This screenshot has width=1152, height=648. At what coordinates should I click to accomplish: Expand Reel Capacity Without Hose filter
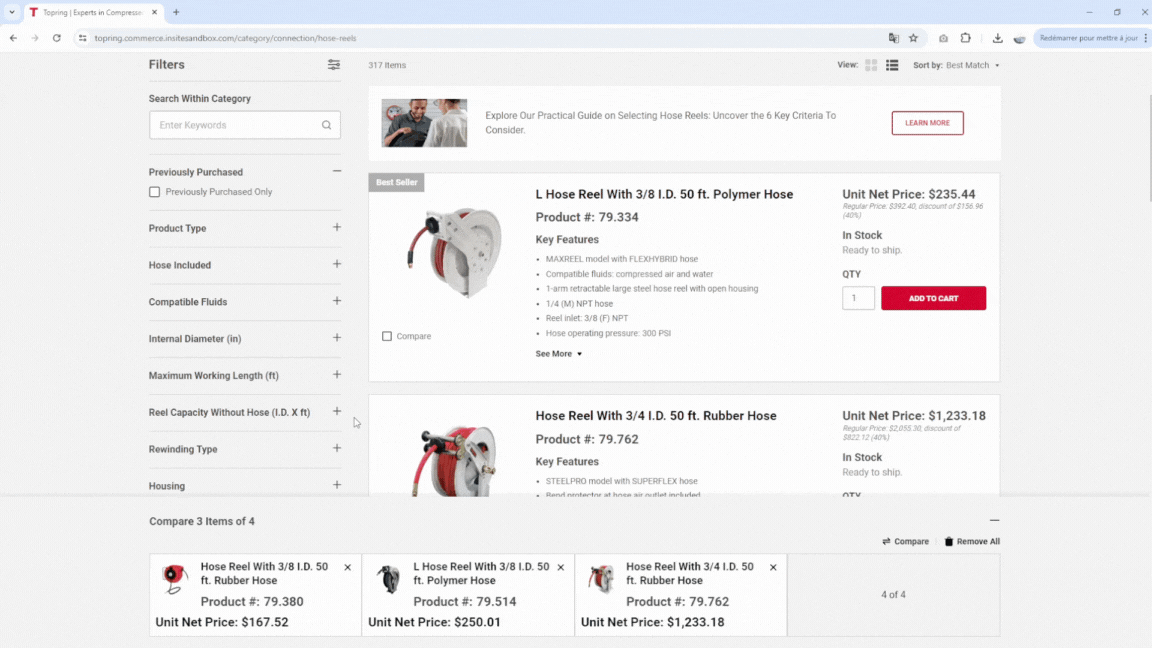pyautogui.click(x=336, y=411)
